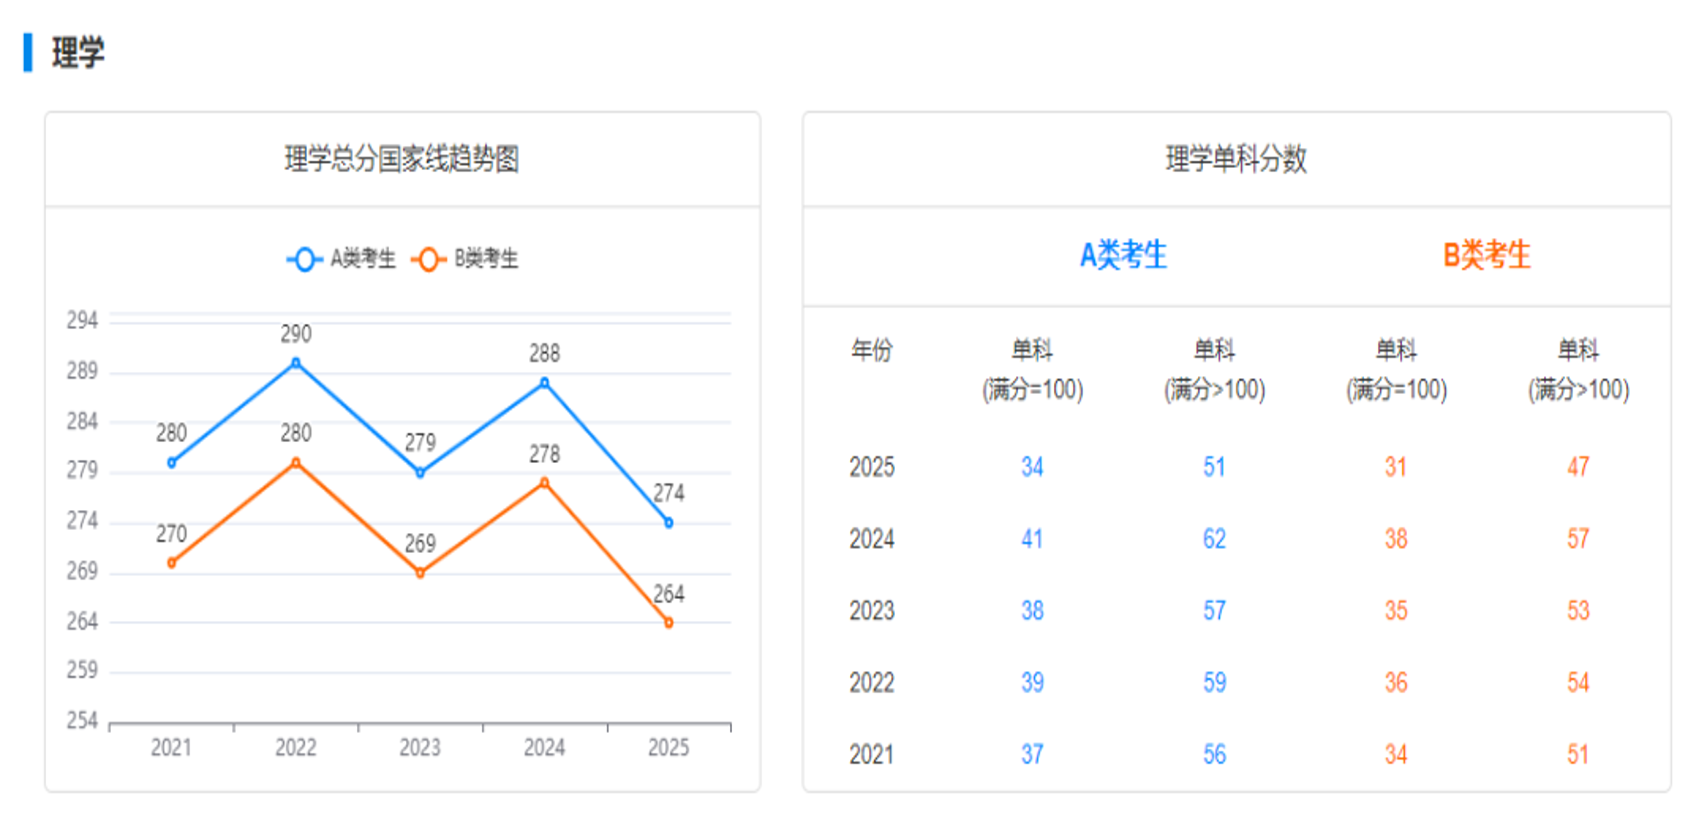1708x815 pixels.
Task: Toggle the A类考生 legend series
Action: point(342,259)
